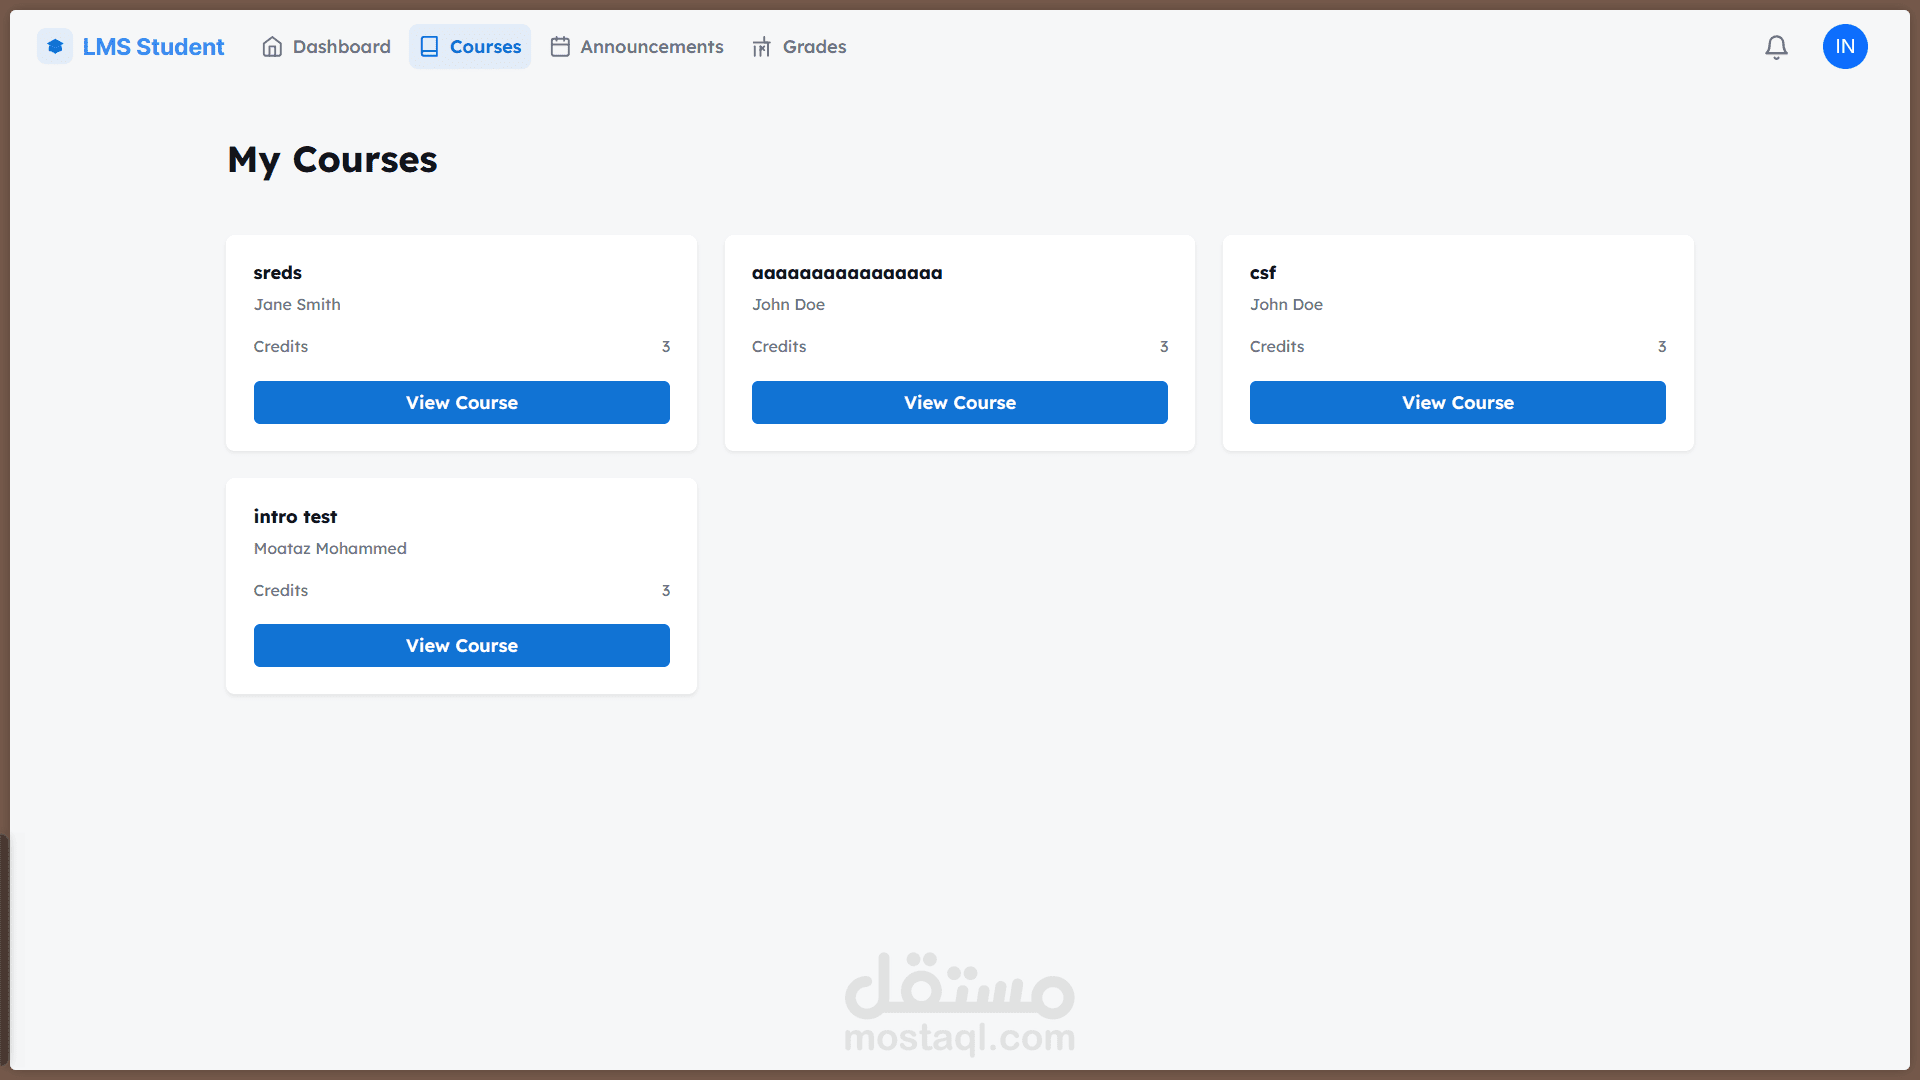
Task: View Course for csf
Action: [x=1457, y=402]
